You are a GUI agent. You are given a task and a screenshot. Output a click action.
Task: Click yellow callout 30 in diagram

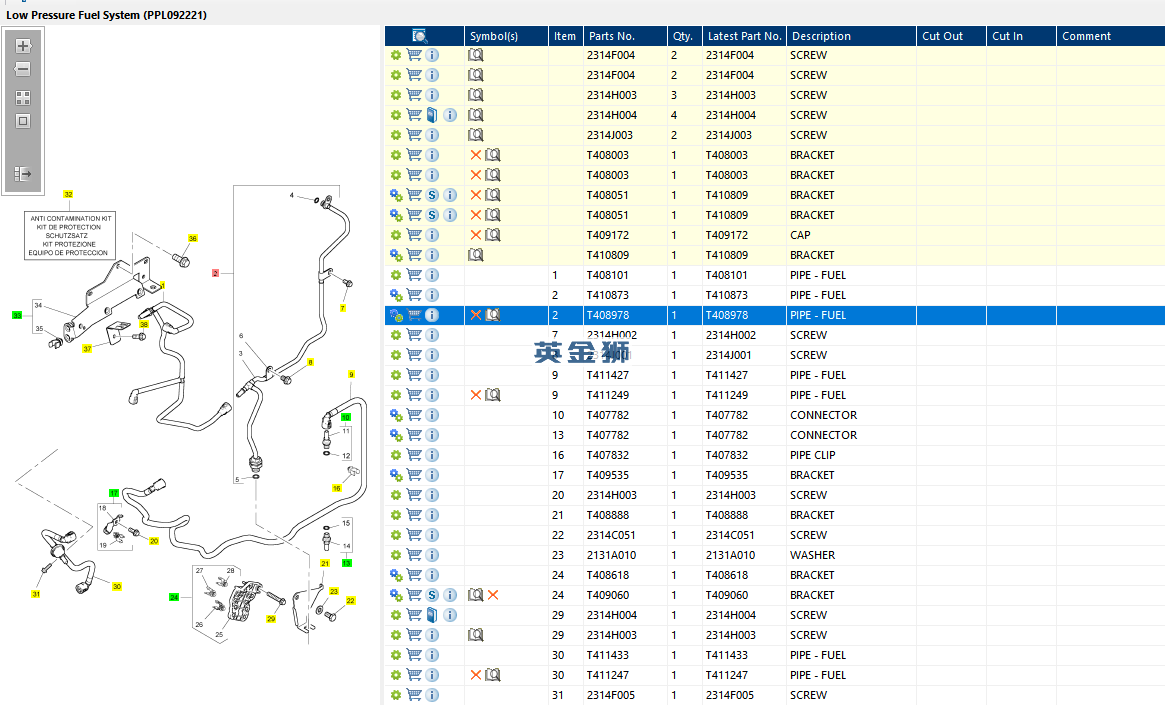pos(116,587)
